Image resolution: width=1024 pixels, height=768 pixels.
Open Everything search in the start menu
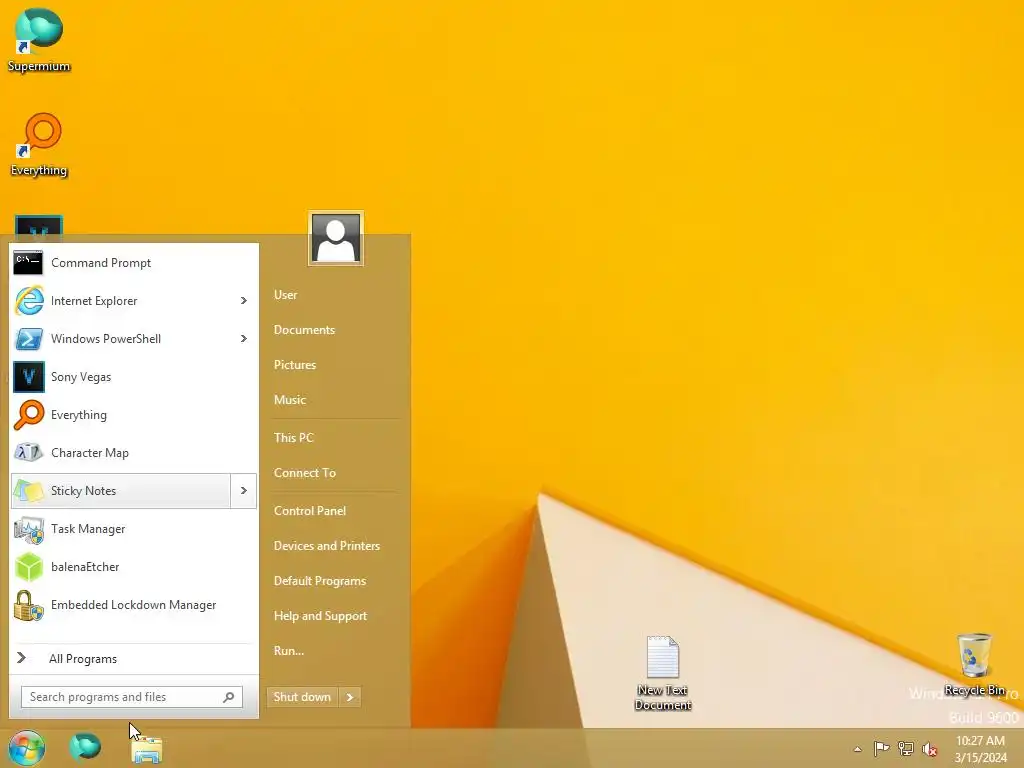[134, 415]
